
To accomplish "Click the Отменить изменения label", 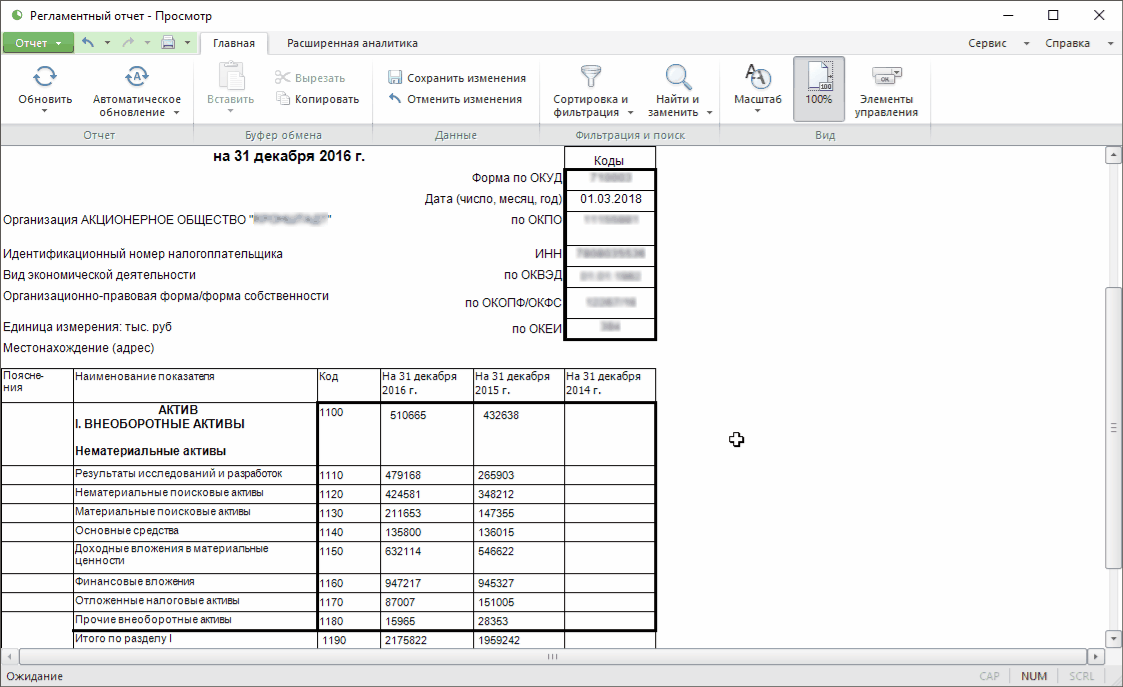I will tap(464, 99).
